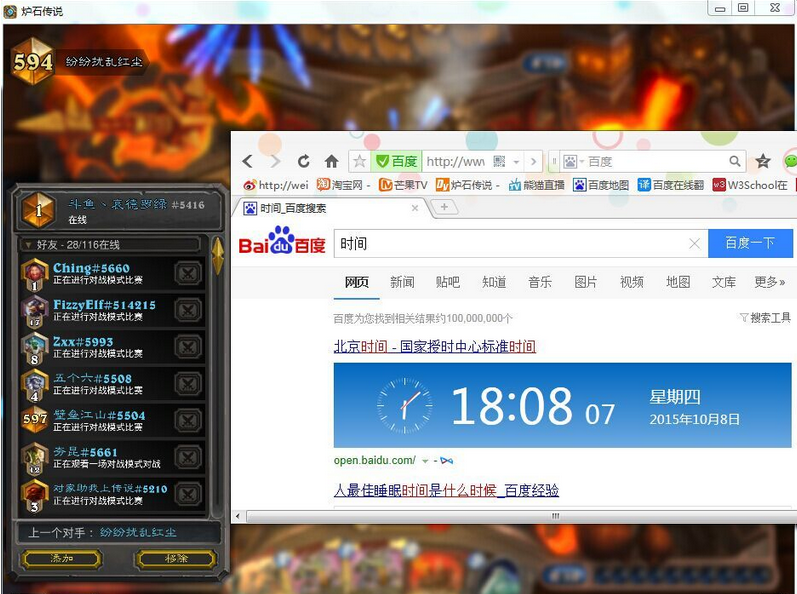
Task: Click the search magnifier in browser search box
Action: point(734,162)
